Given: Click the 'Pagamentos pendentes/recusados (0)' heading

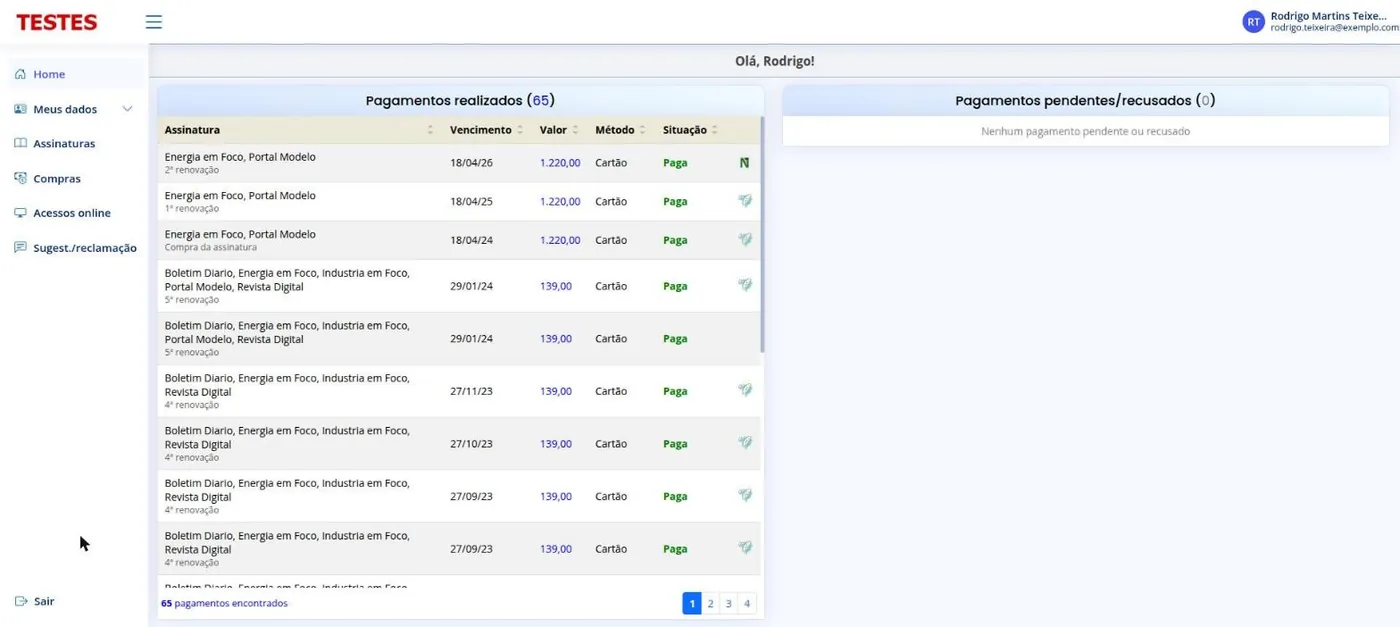Looking at the screenshot, I should (x=1086, y=100).
